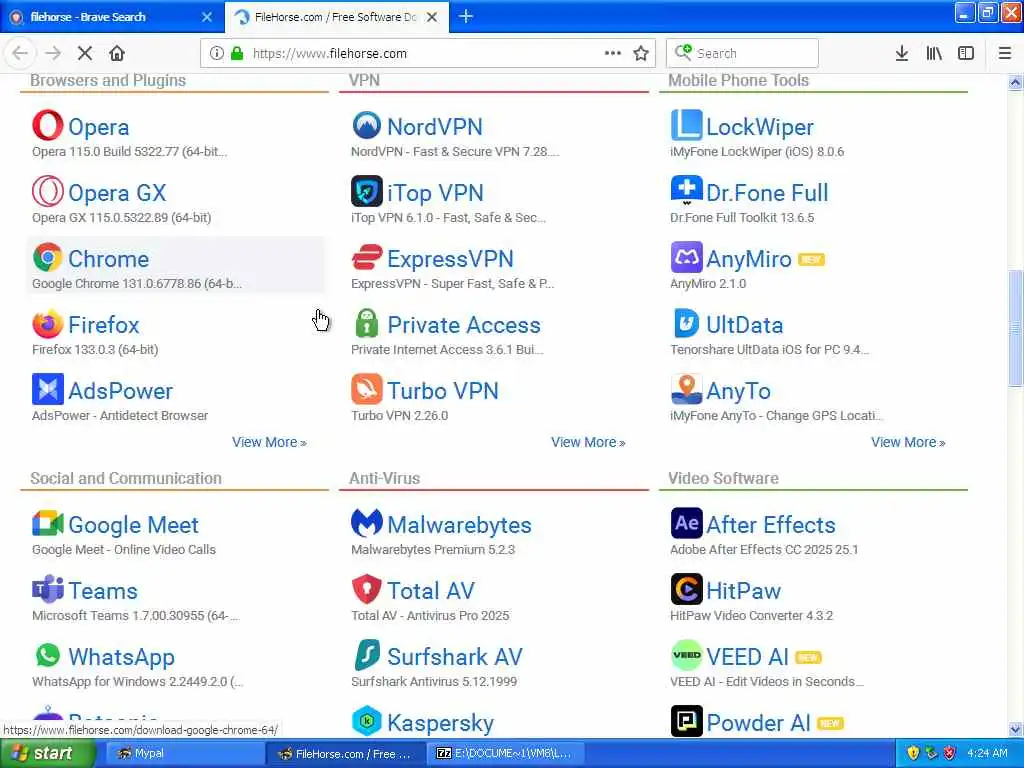
Task: Click the Microsoft Teams logo icon
Action: [x=48, y=589]
